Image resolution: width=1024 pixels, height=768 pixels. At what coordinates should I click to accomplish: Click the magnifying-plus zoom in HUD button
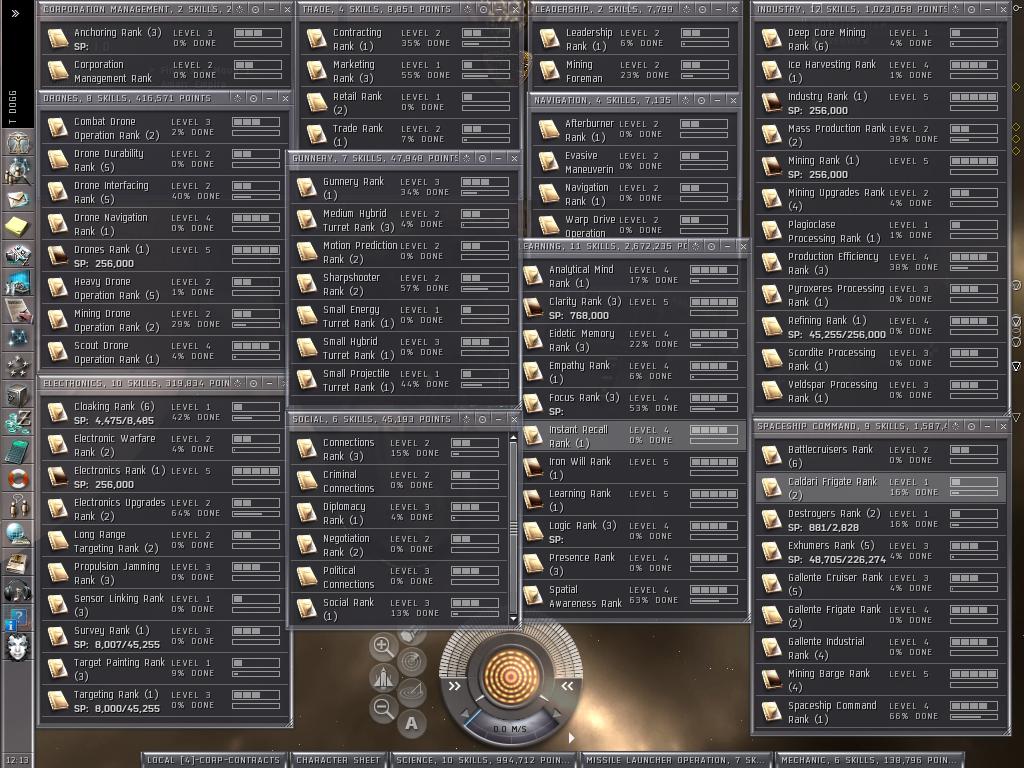click(383, 647)
